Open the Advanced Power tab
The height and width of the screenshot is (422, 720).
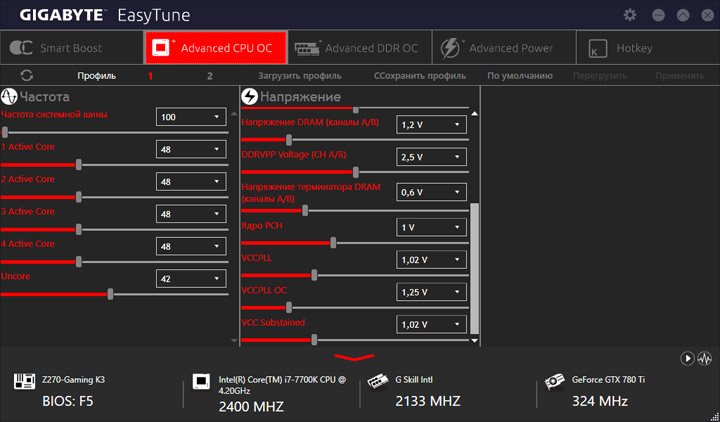coord(504,48)
